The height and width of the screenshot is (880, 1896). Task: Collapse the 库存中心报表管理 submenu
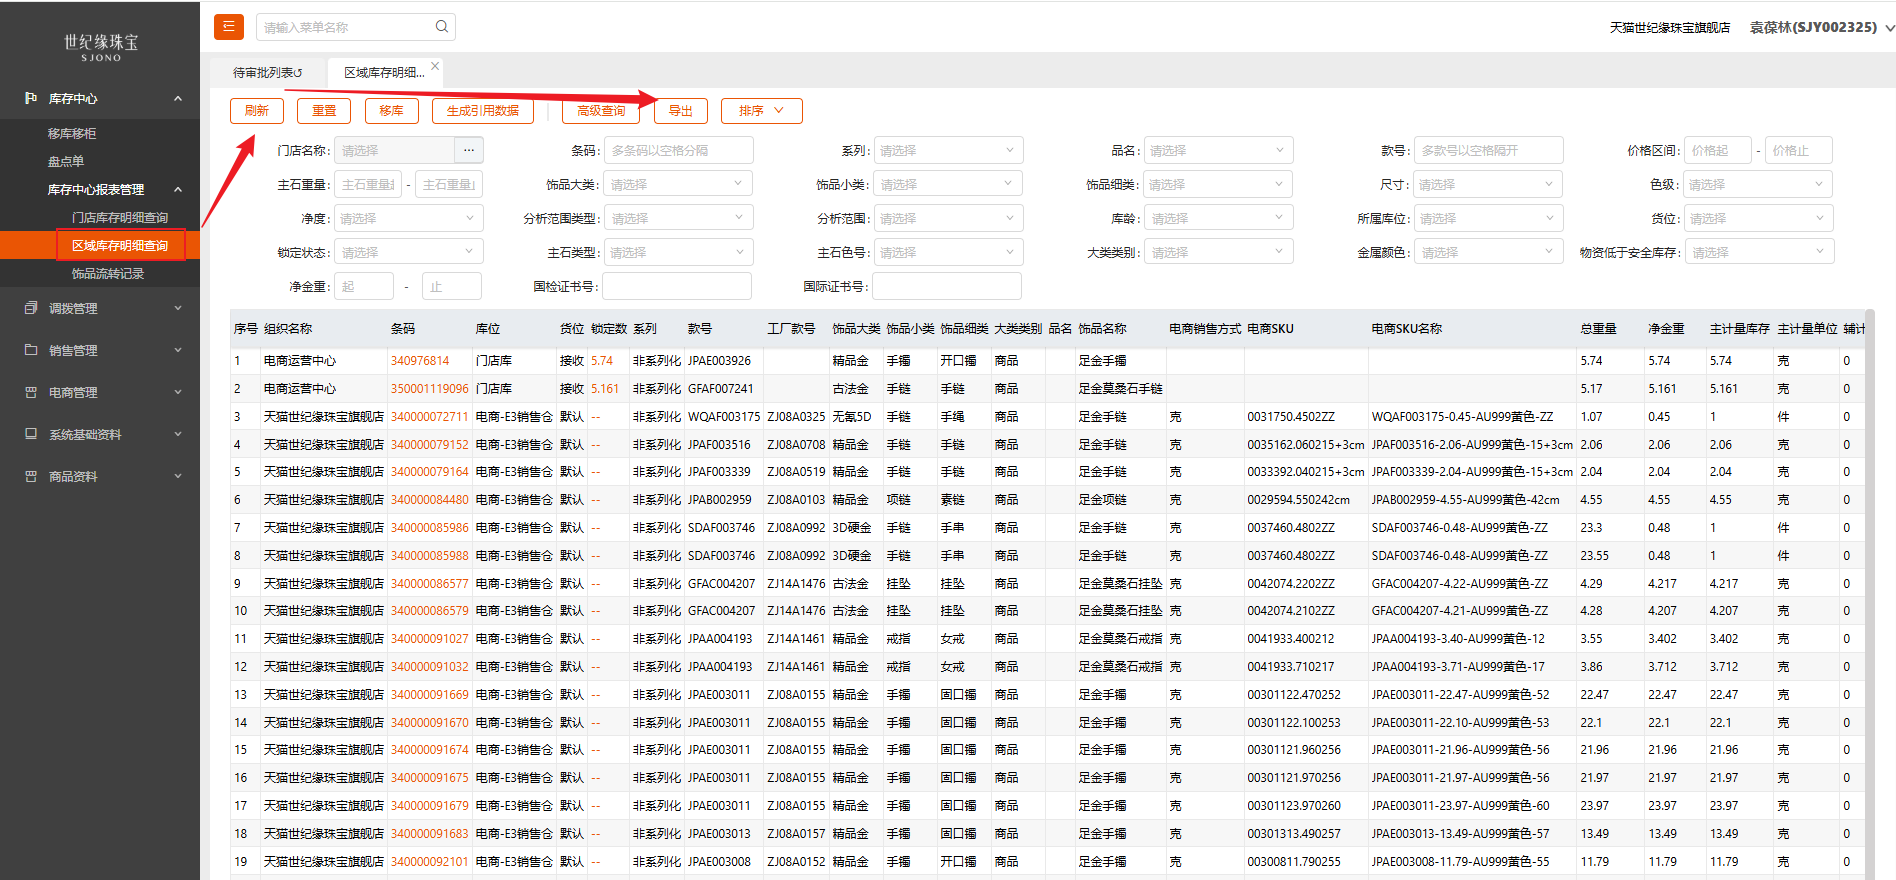(178, 189)
